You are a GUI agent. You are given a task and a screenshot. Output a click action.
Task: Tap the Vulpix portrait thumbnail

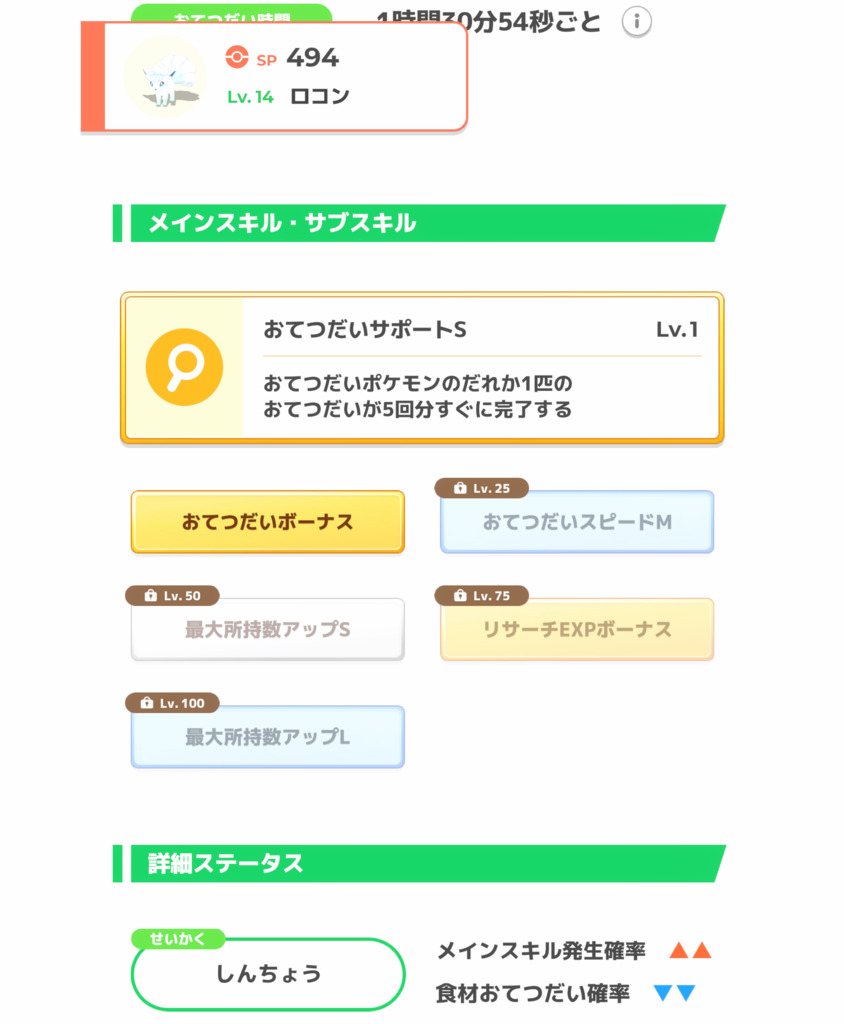pos(163,77)
